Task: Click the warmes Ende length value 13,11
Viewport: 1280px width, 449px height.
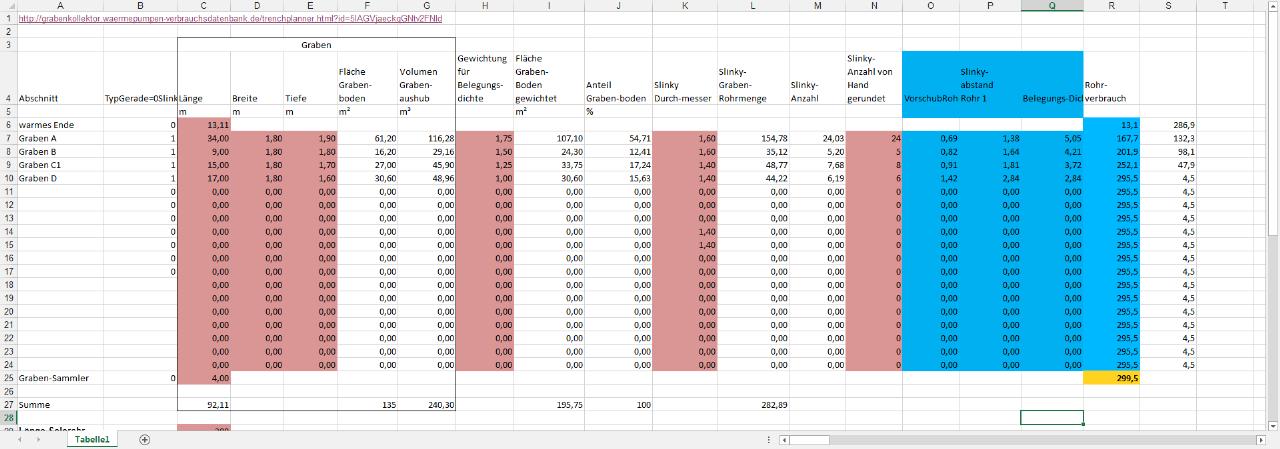Action: pyautogui.click(x=204, y=124)
